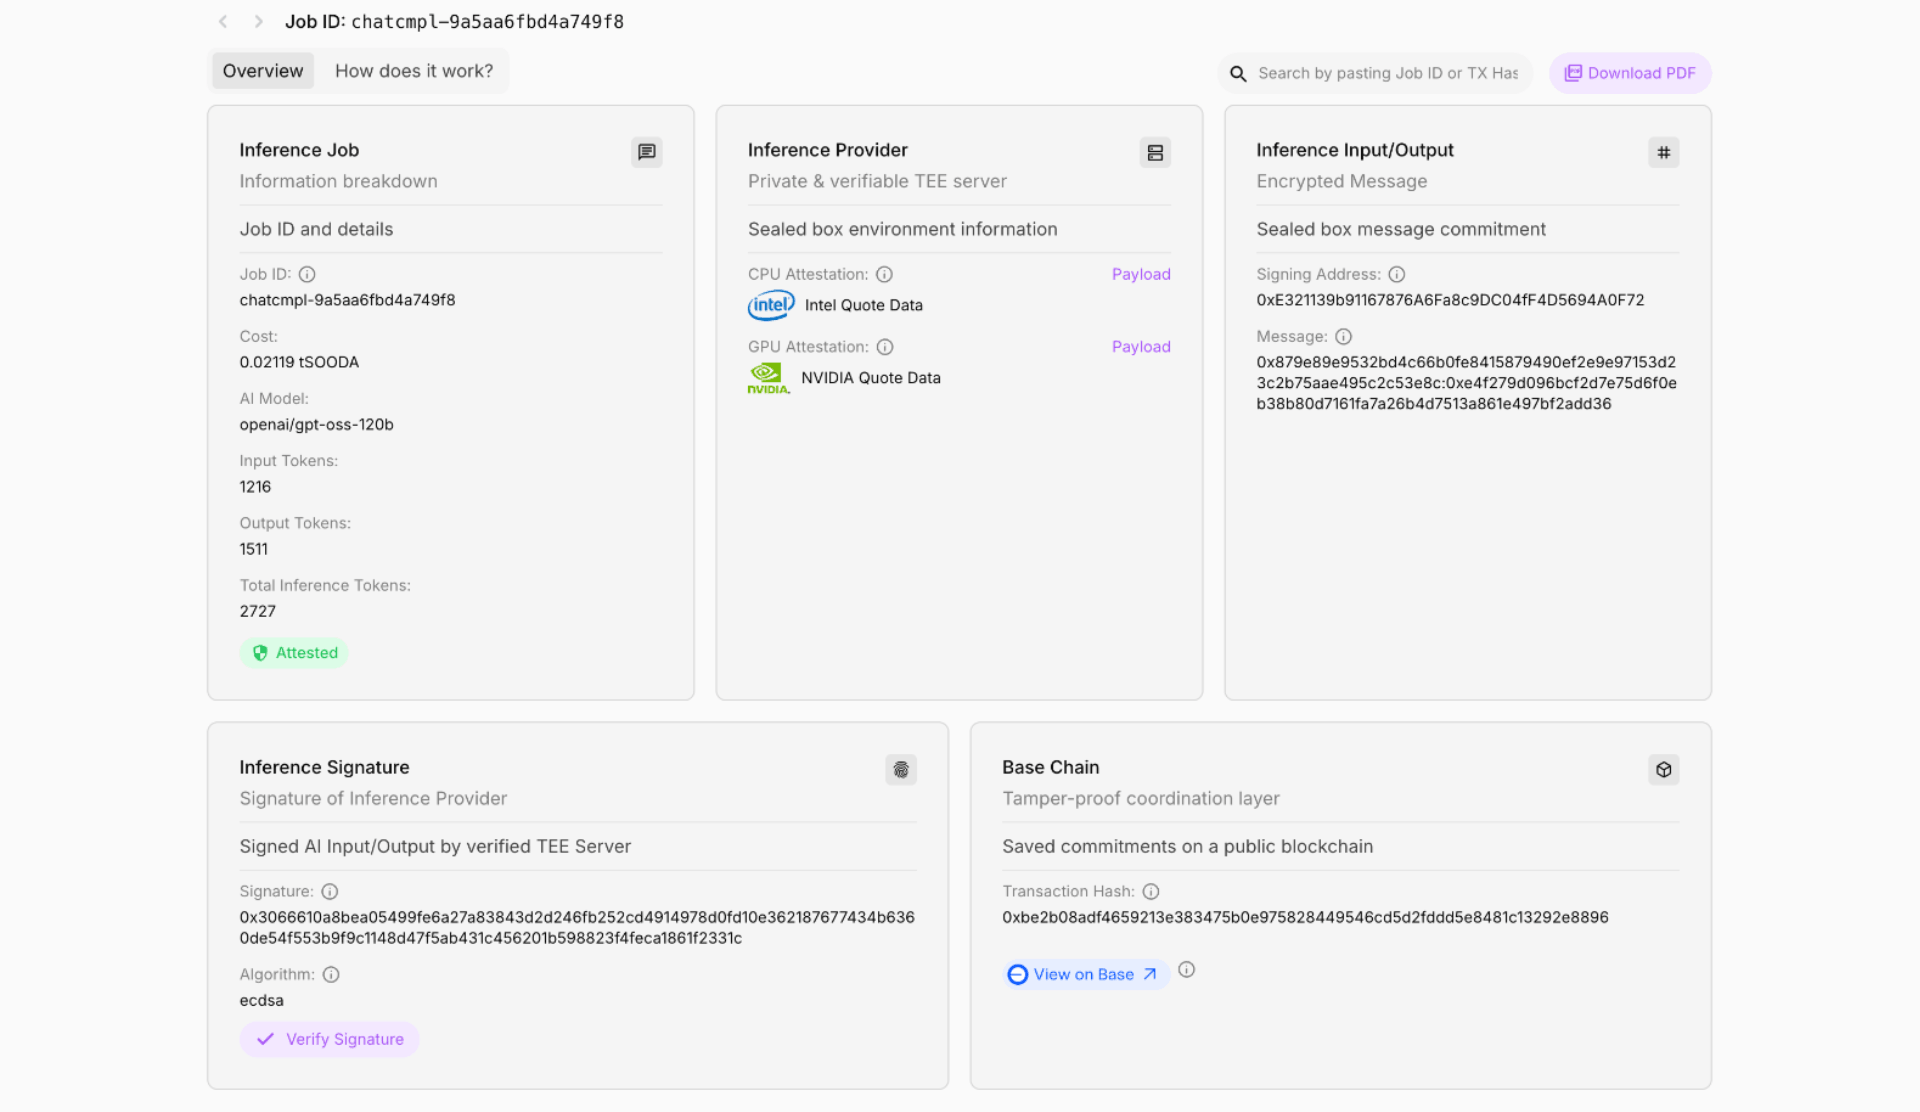Select the signature value 0x3066610a...
Screen dimensions: 1920x1112
pos(577,928)
